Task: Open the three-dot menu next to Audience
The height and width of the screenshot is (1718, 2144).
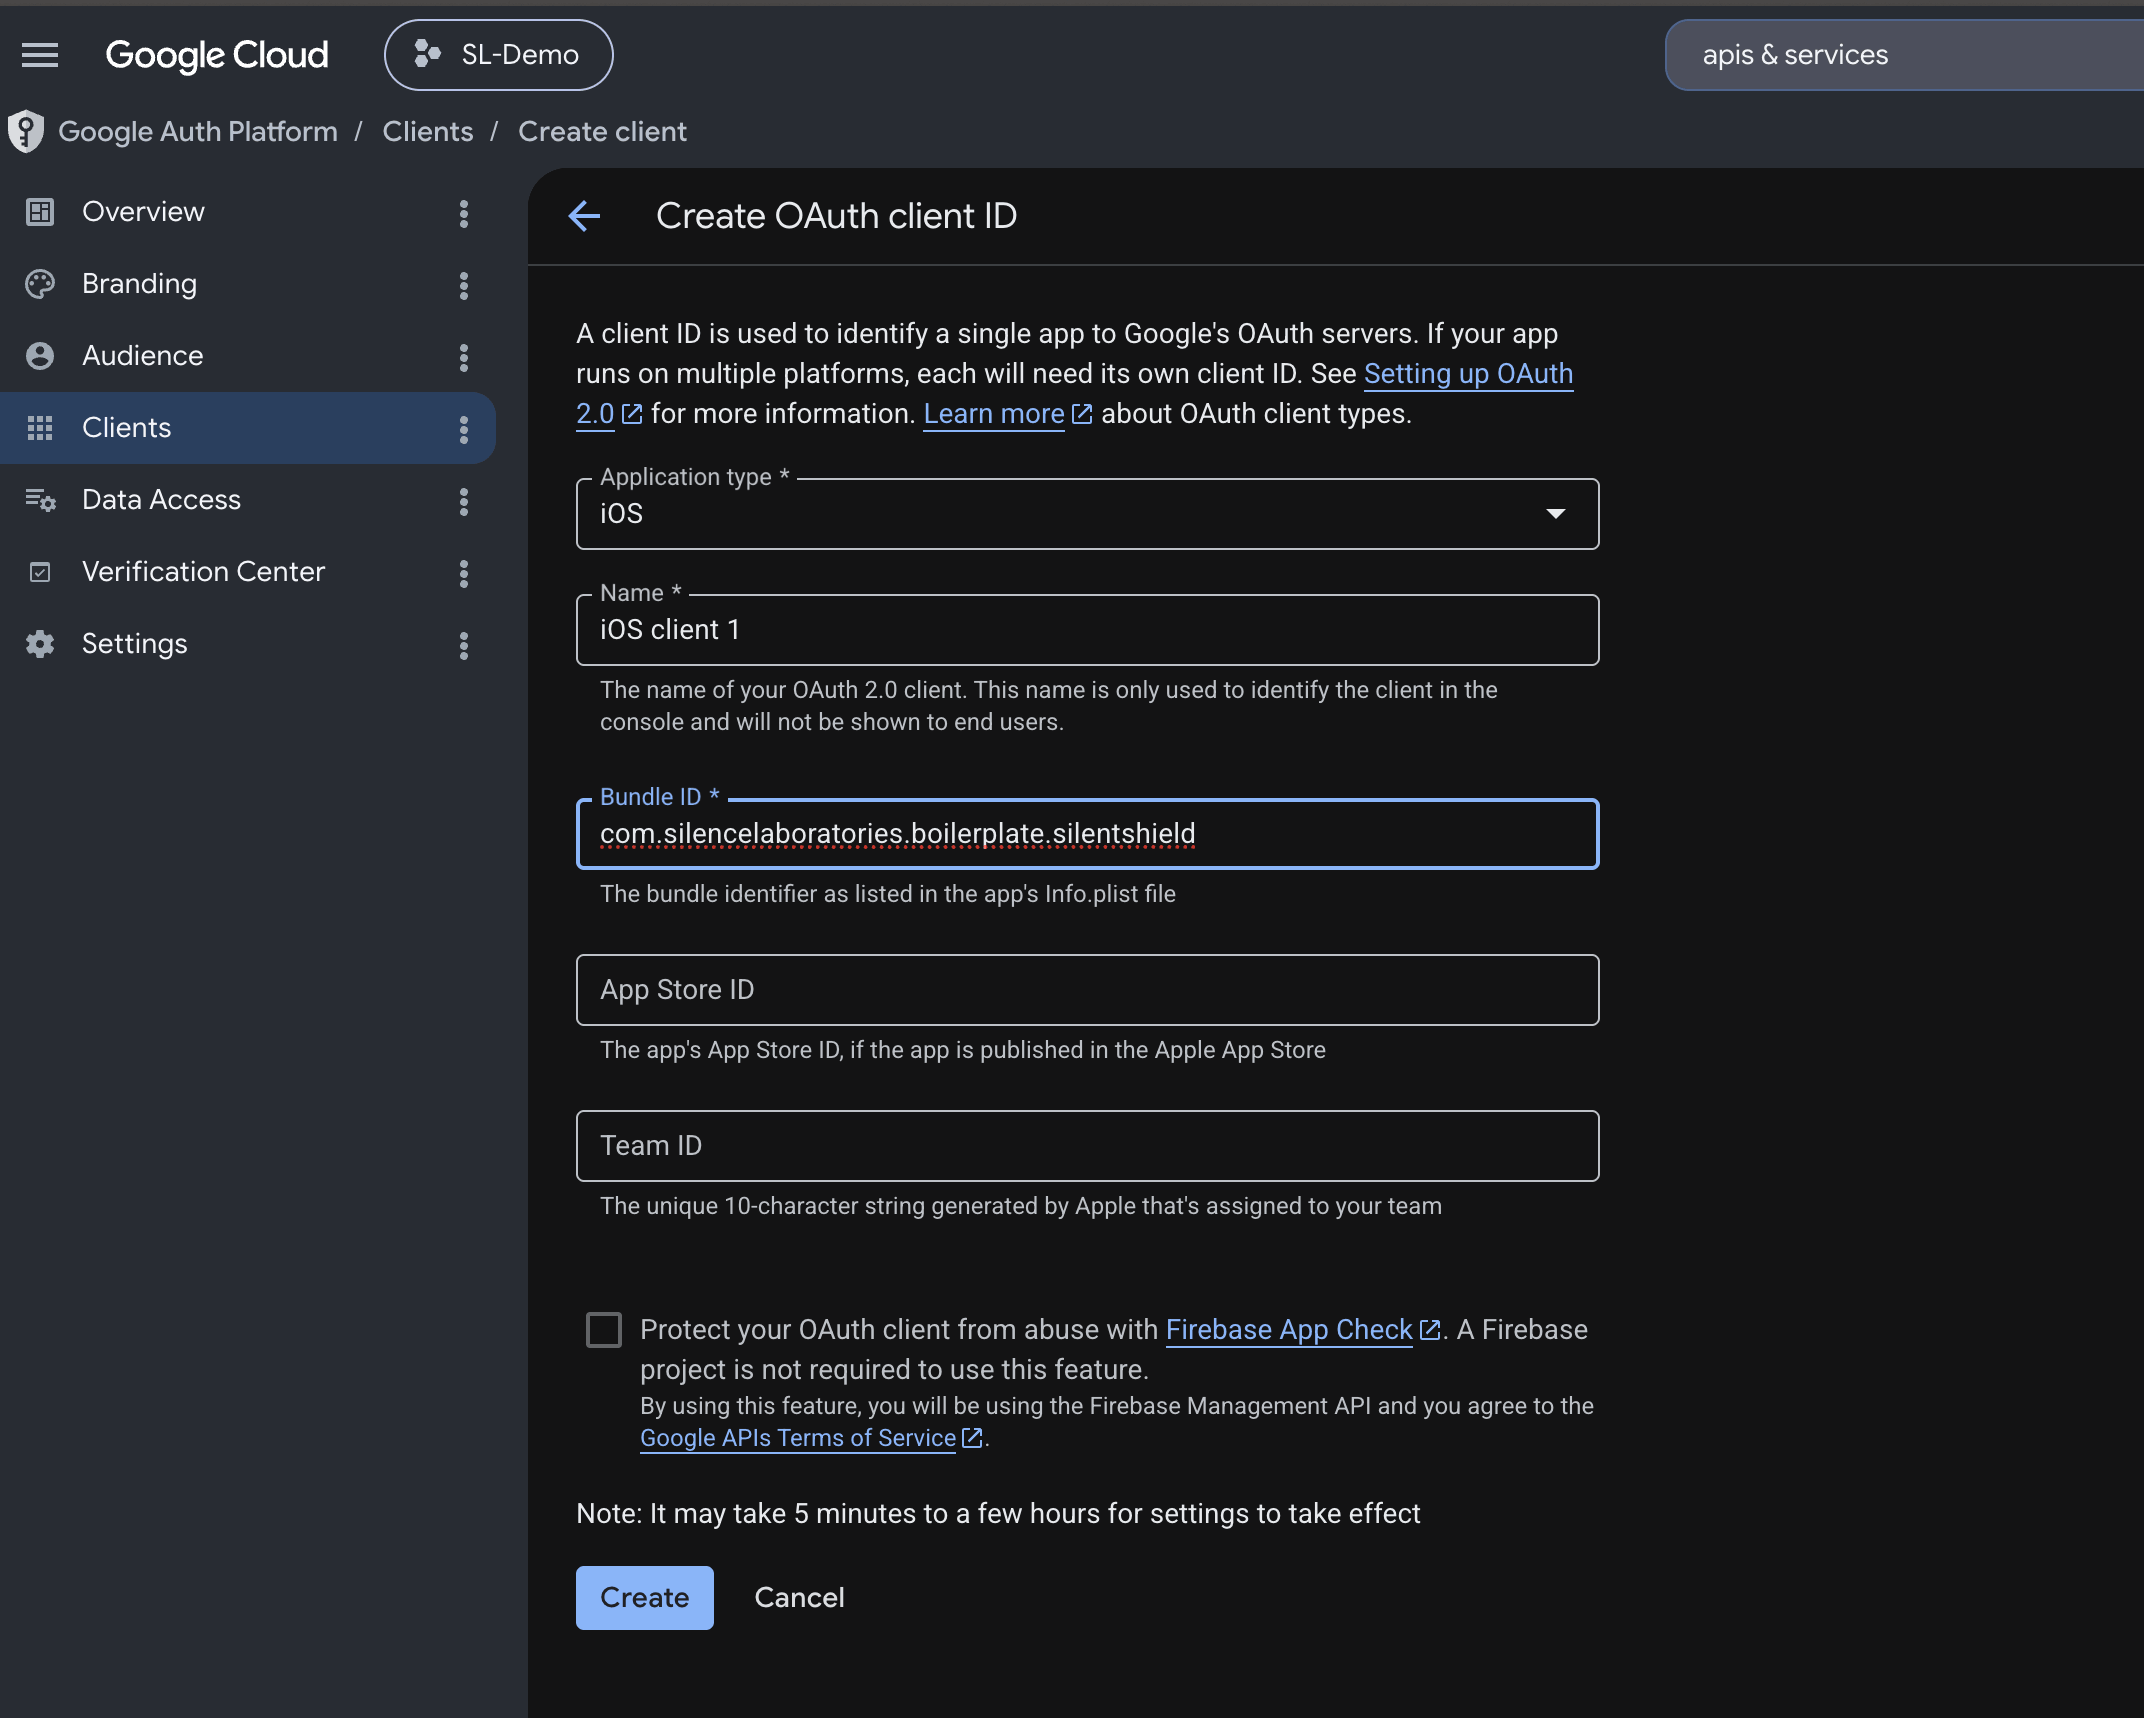Action: [464, 357]
